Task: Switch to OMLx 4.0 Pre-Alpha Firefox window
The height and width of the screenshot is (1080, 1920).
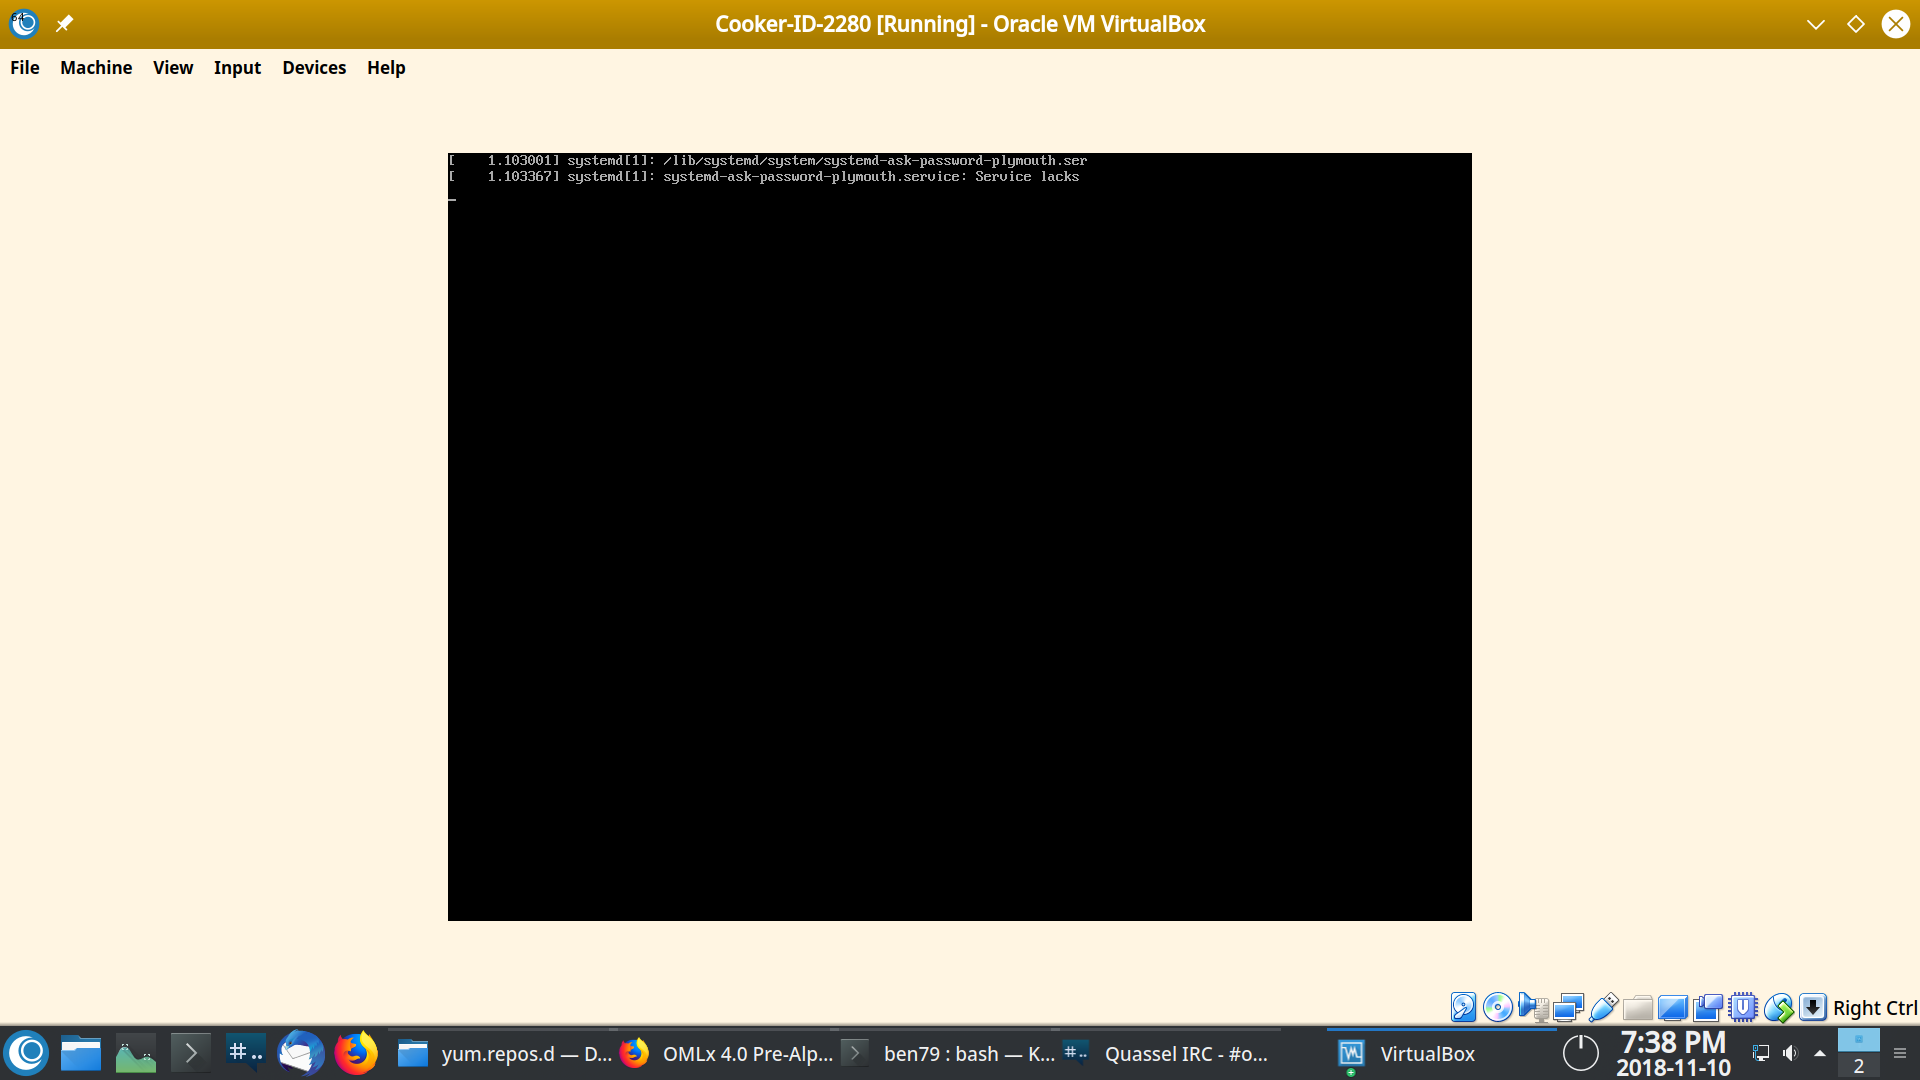Action: pyautogui.click(x=727, y=1054)
